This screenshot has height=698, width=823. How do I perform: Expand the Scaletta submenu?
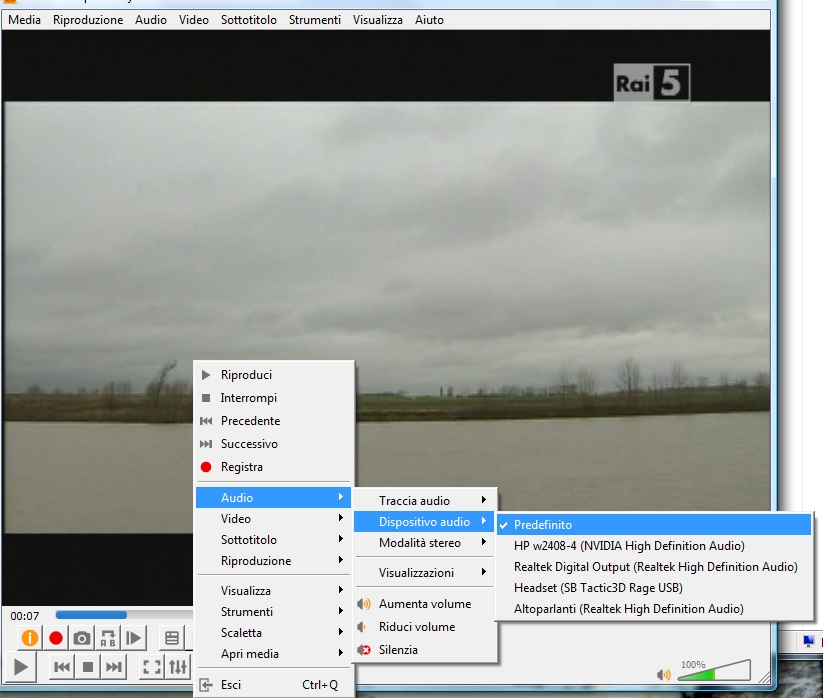(273, 632)
